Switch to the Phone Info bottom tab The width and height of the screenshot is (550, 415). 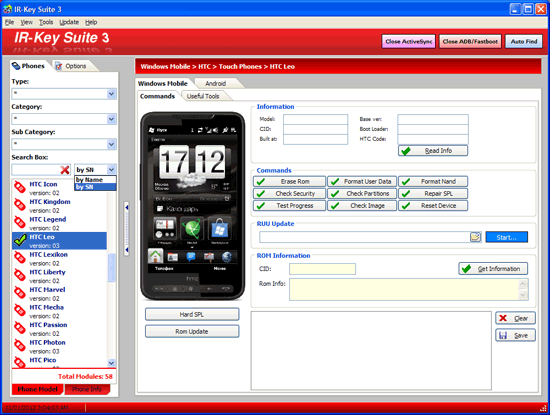87,389
